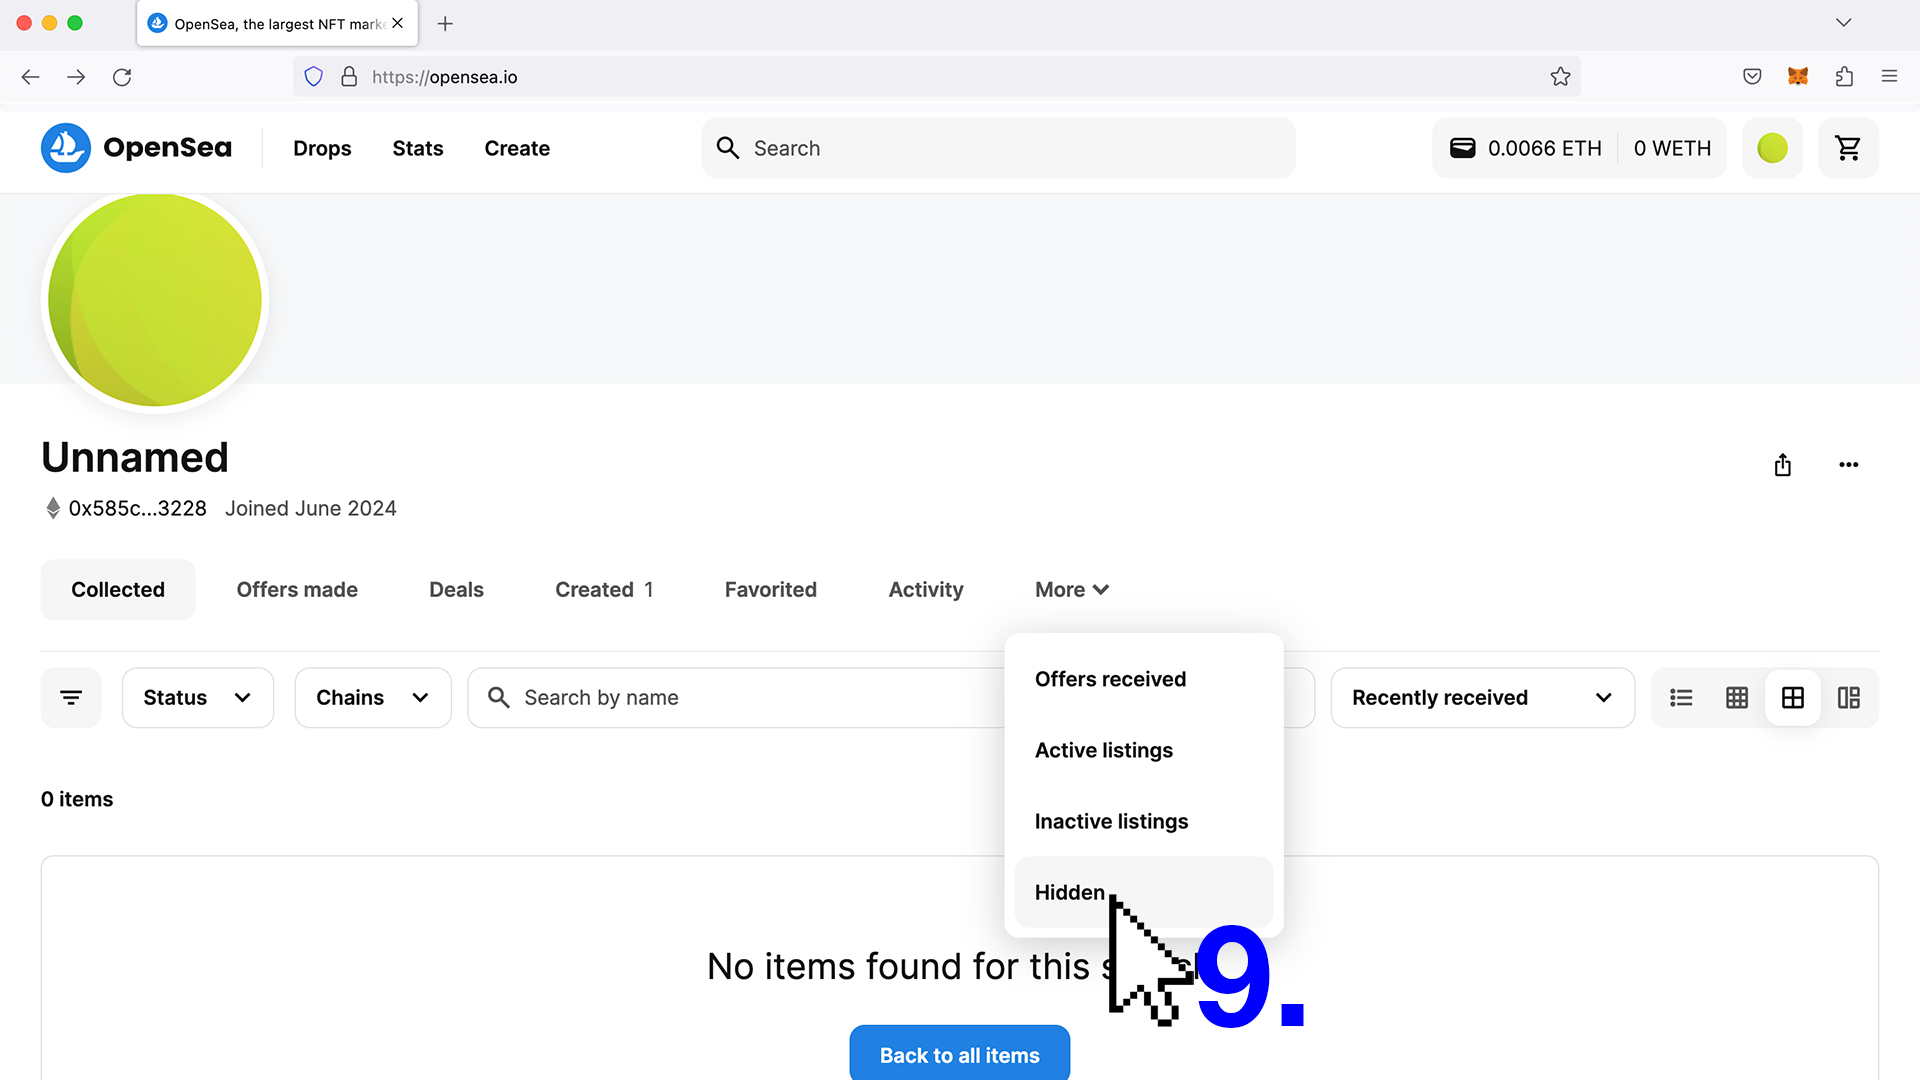The width and height of the screenshot is (1920, 1080).
Task: Open the three-dot profile options menu
Action: pos(1848,465)
